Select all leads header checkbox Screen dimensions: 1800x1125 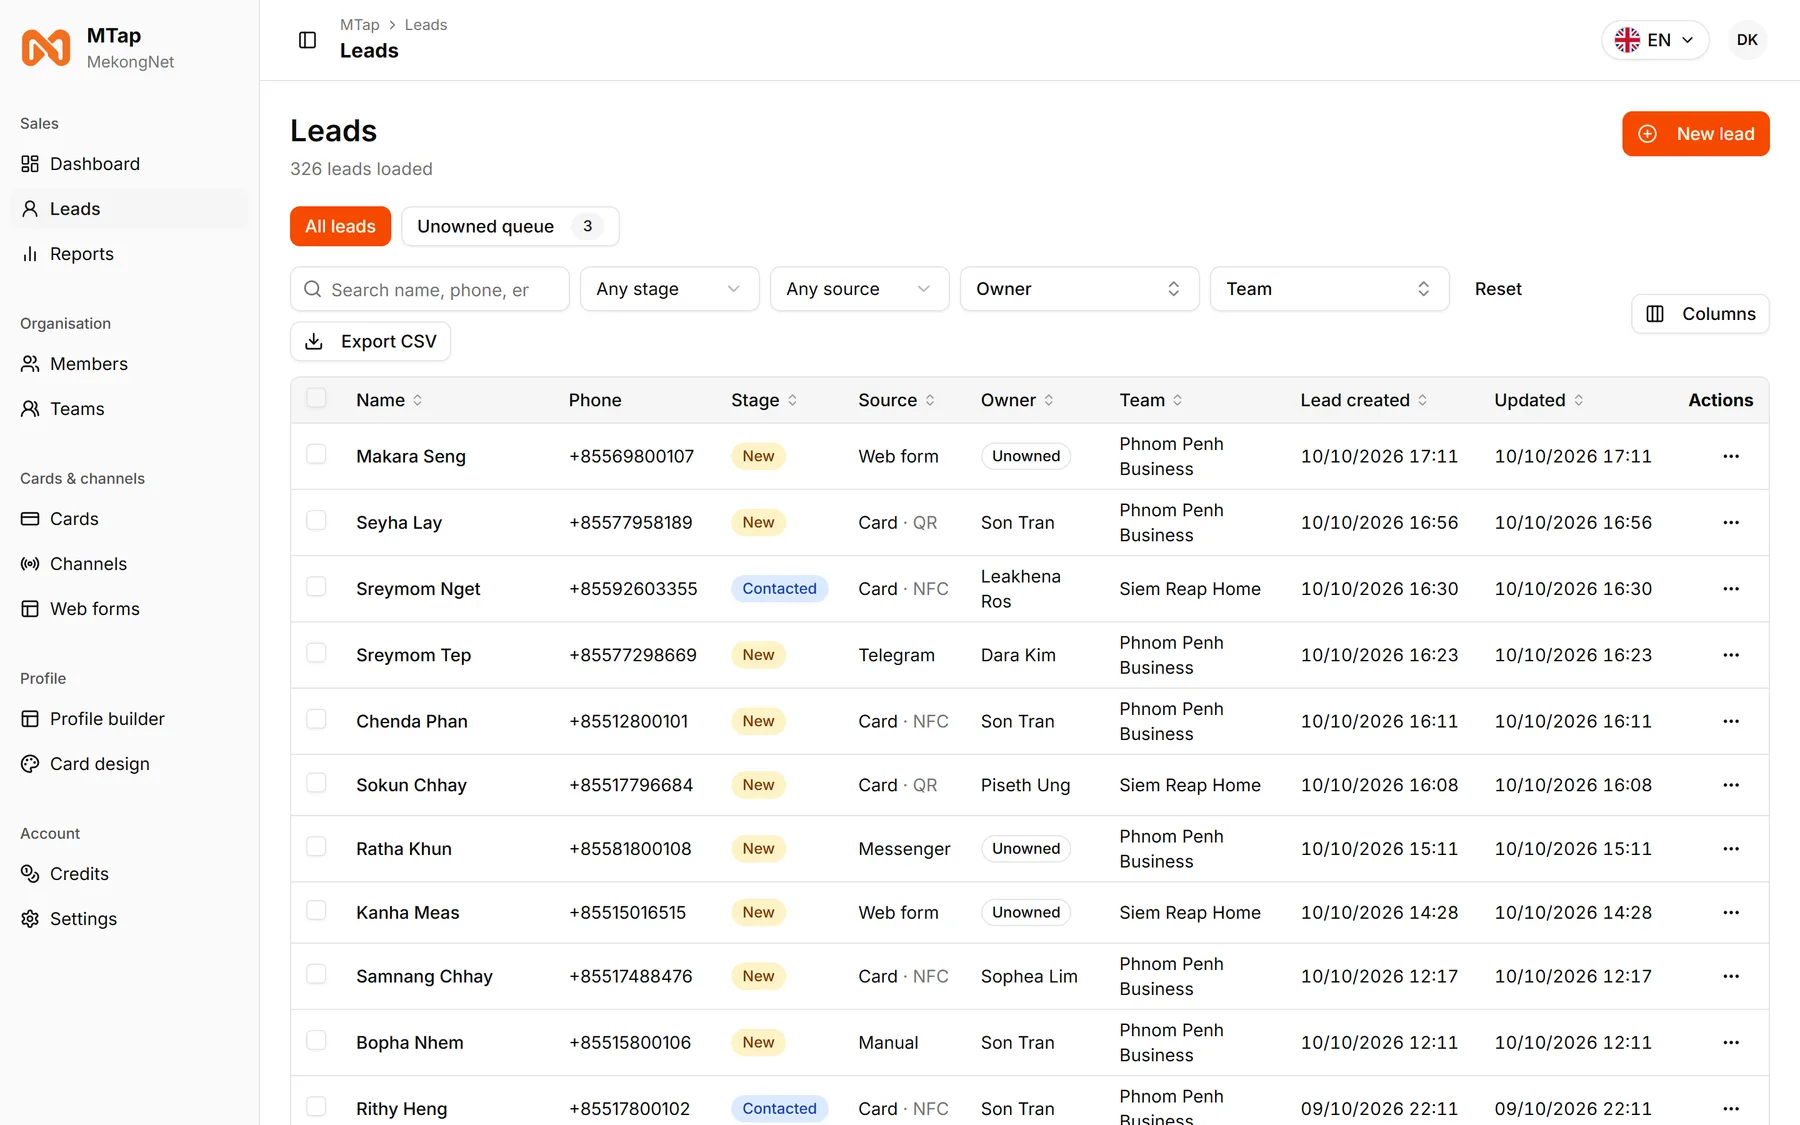316,398
